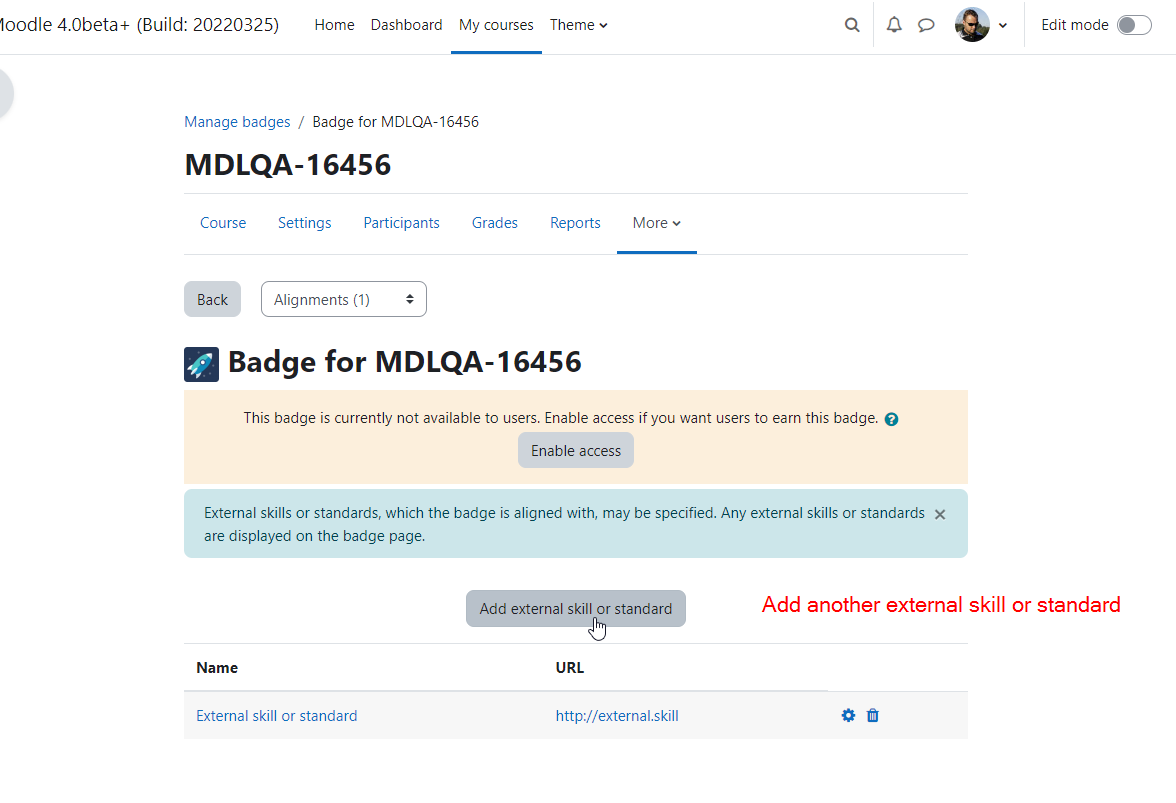Open the user menu chevron
1176x803 pixels.
1003,25
